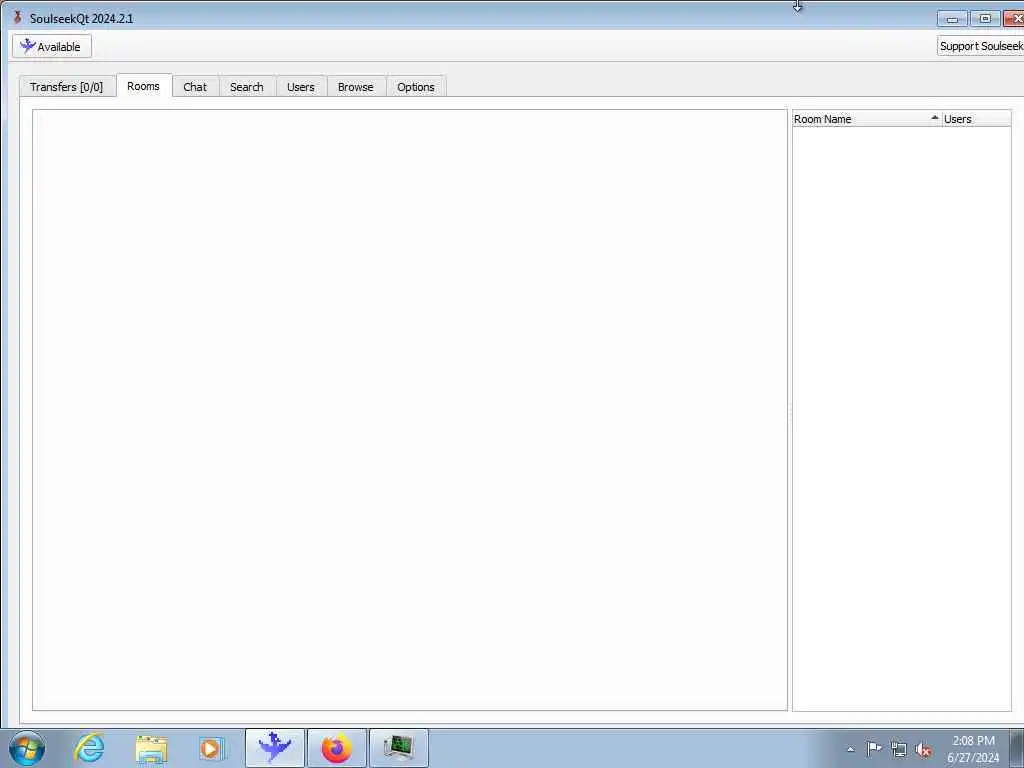
Task: Open the Search tab
Action: 247,87
